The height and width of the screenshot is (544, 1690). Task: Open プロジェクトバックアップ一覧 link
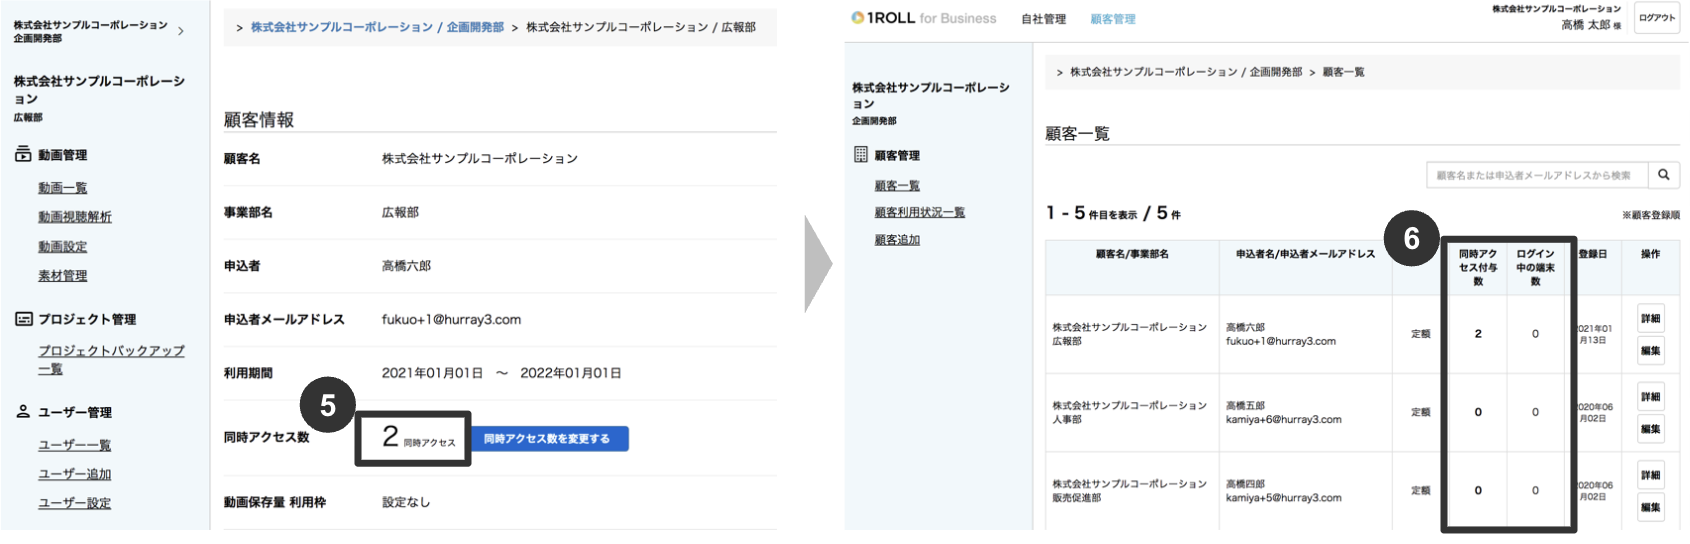click(111, 359)
